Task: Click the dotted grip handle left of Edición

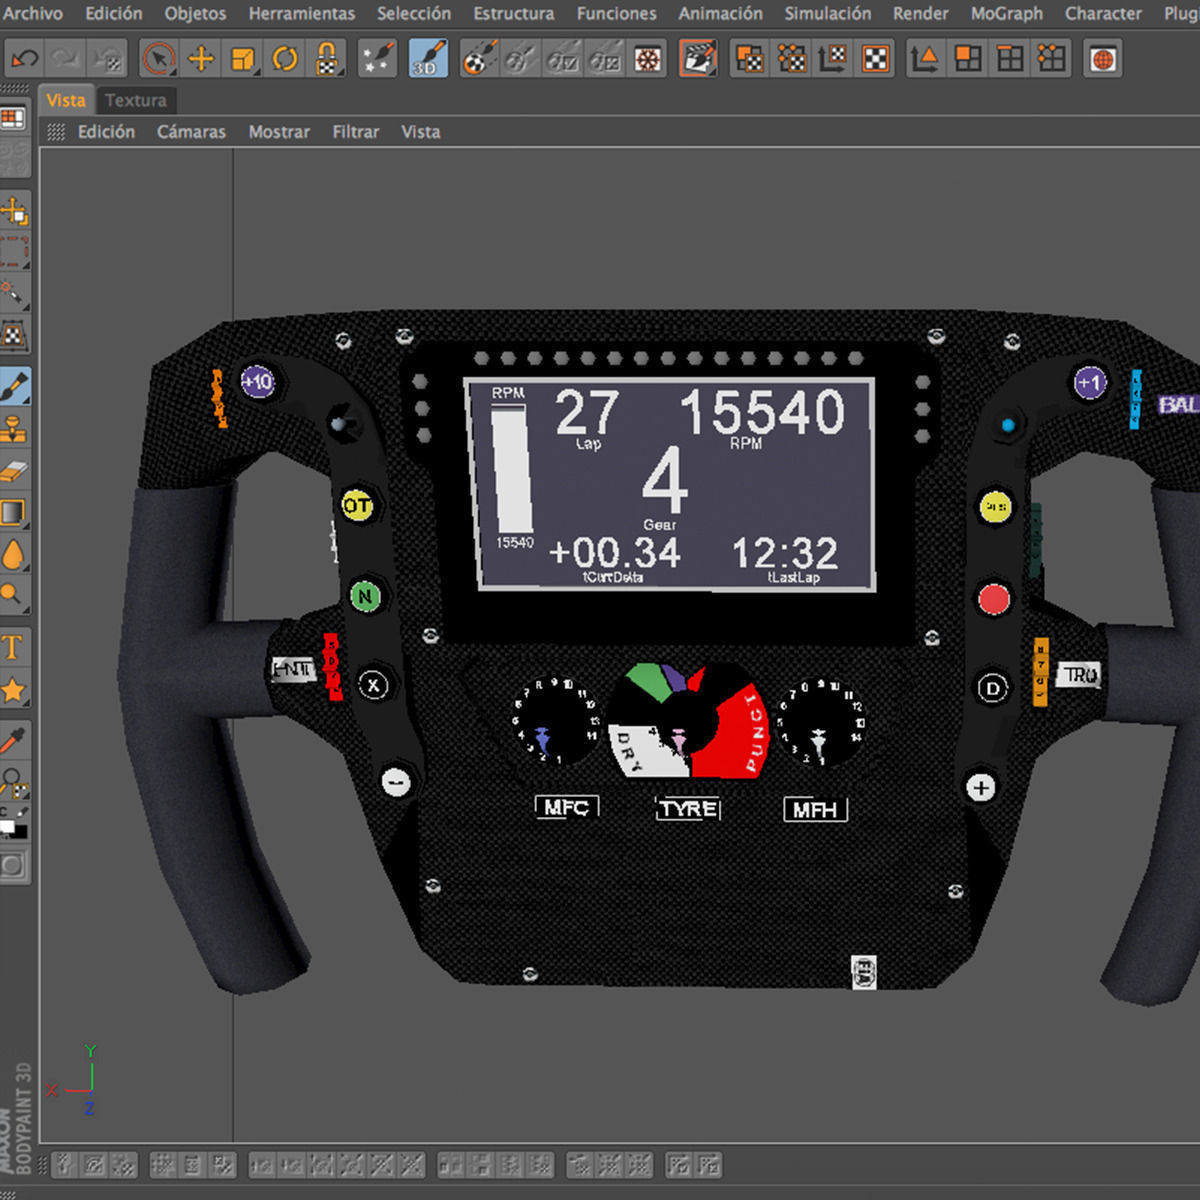Action: 56,132
